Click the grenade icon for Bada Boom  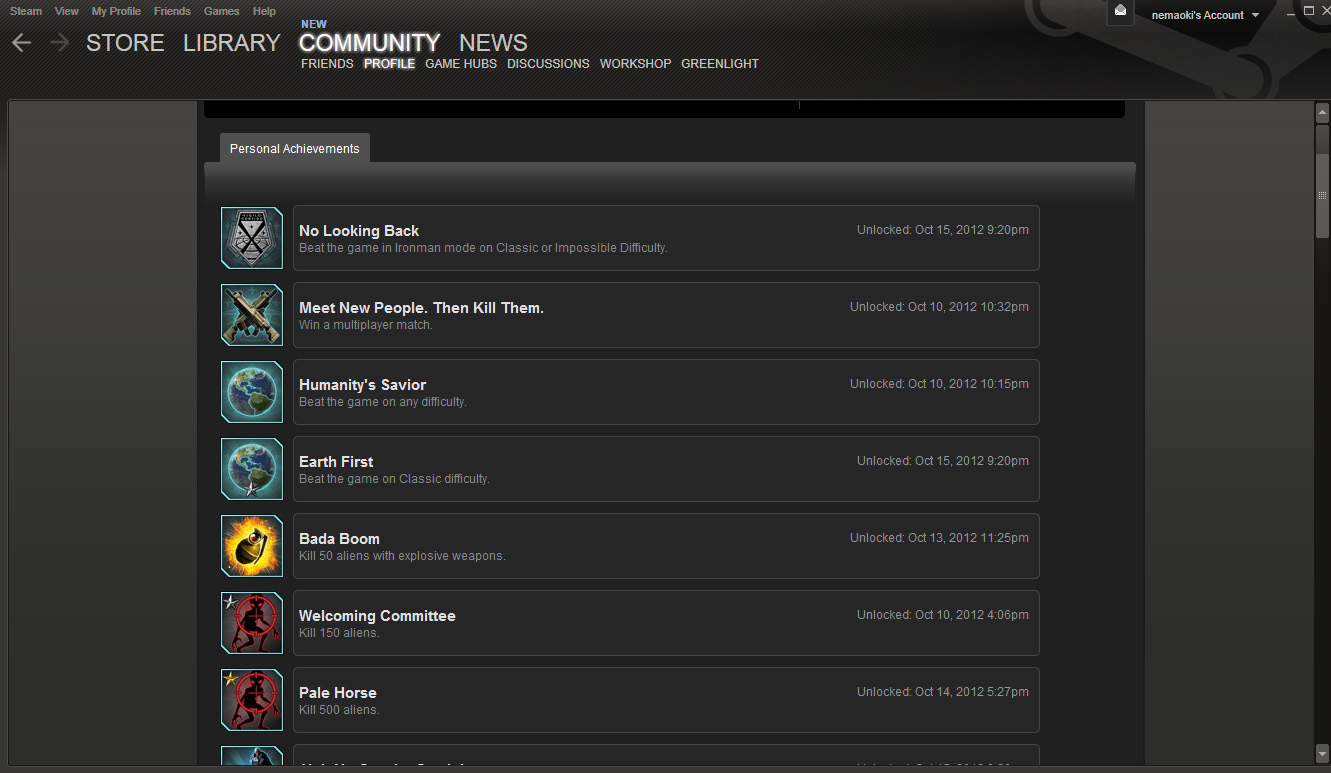(252, 546)
